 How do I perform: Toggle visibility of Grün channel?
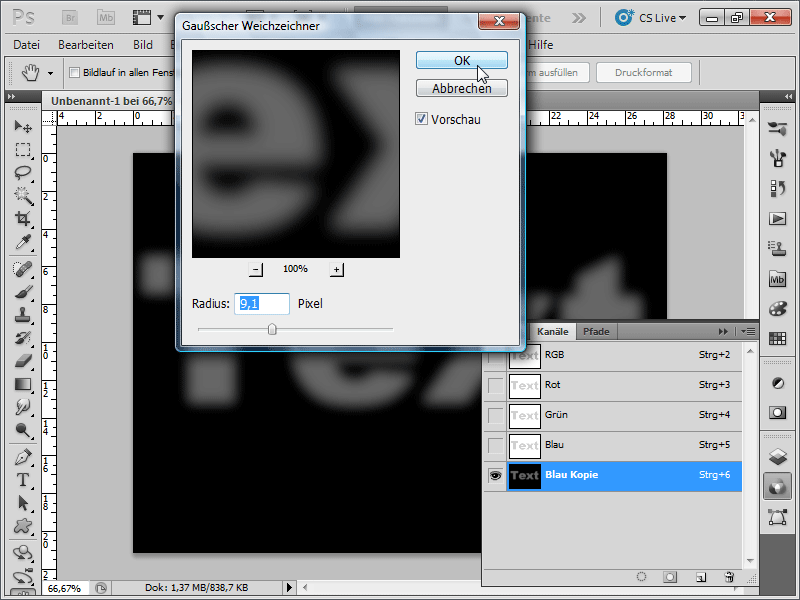[495, 415]
